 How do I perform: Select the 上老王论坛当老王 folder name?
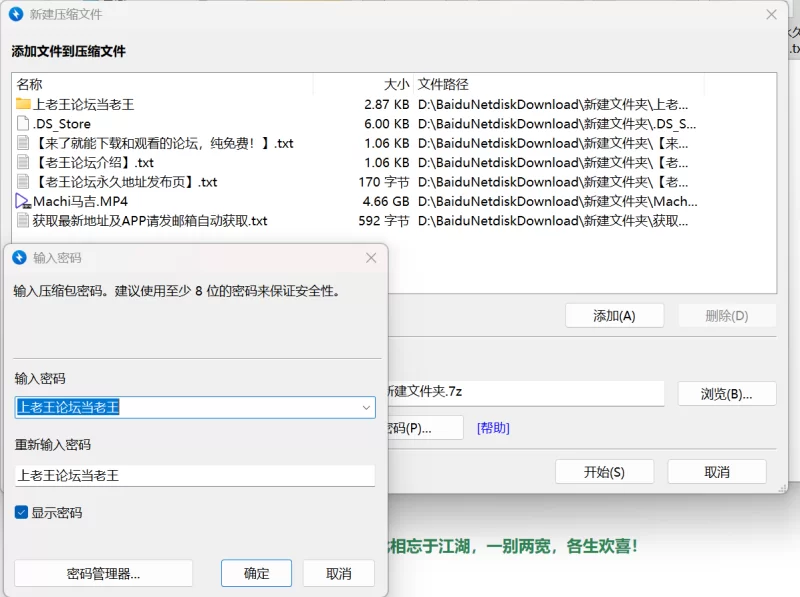click(83, 105)
